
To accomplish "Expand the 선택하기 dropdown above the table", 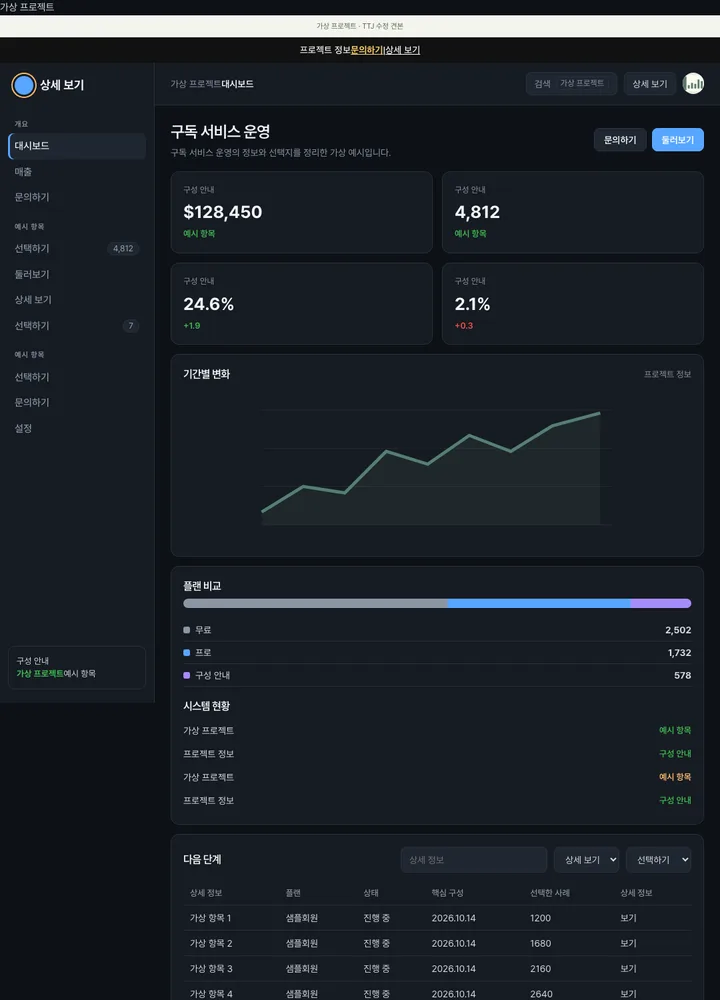I will pos(658,860).
